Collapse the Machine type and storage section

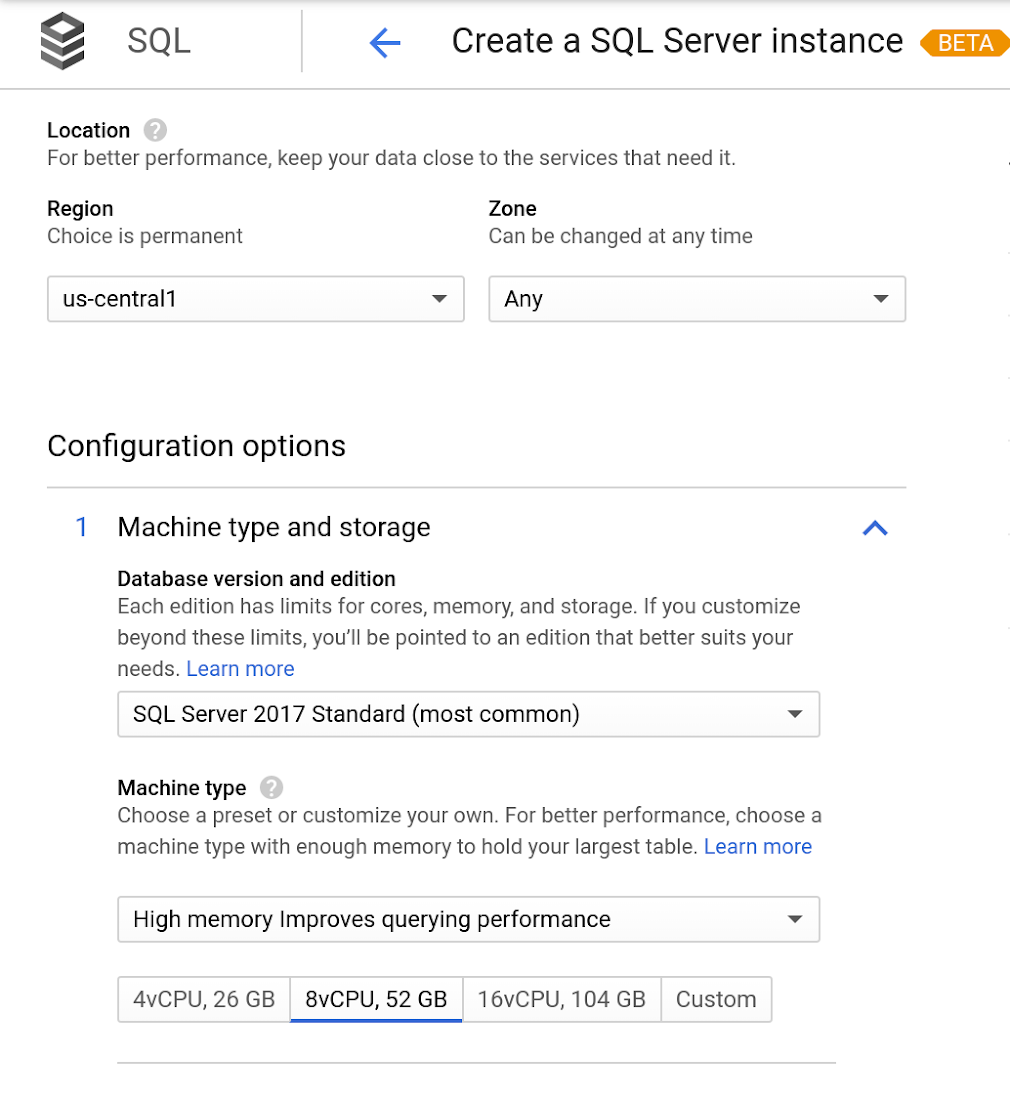click(875, 527)
